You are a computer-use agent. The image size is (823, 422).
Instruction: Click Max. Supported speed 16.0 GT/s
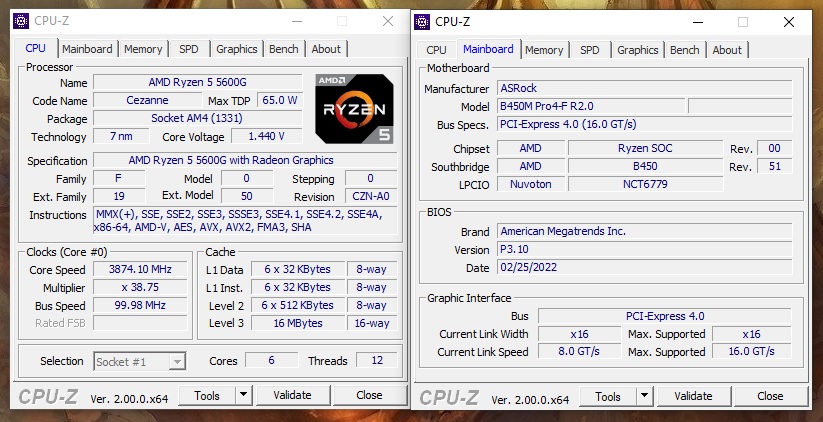click(752, 352)
